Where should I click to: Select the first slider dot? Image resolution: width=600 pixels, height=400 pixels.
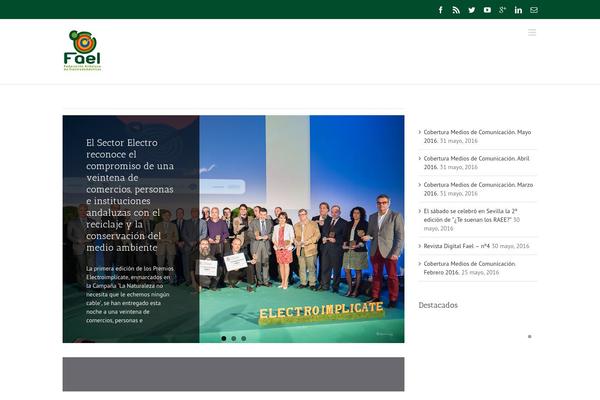click(223, 338)
